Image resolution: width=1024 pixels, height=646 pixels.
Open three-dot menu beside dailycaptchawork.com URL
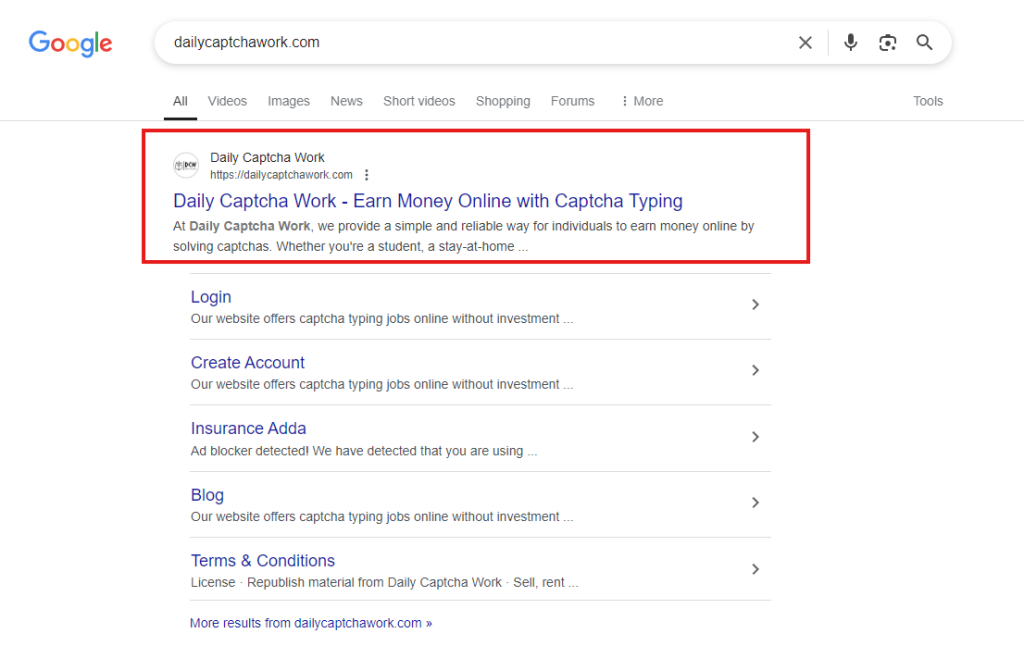point(366,175)
